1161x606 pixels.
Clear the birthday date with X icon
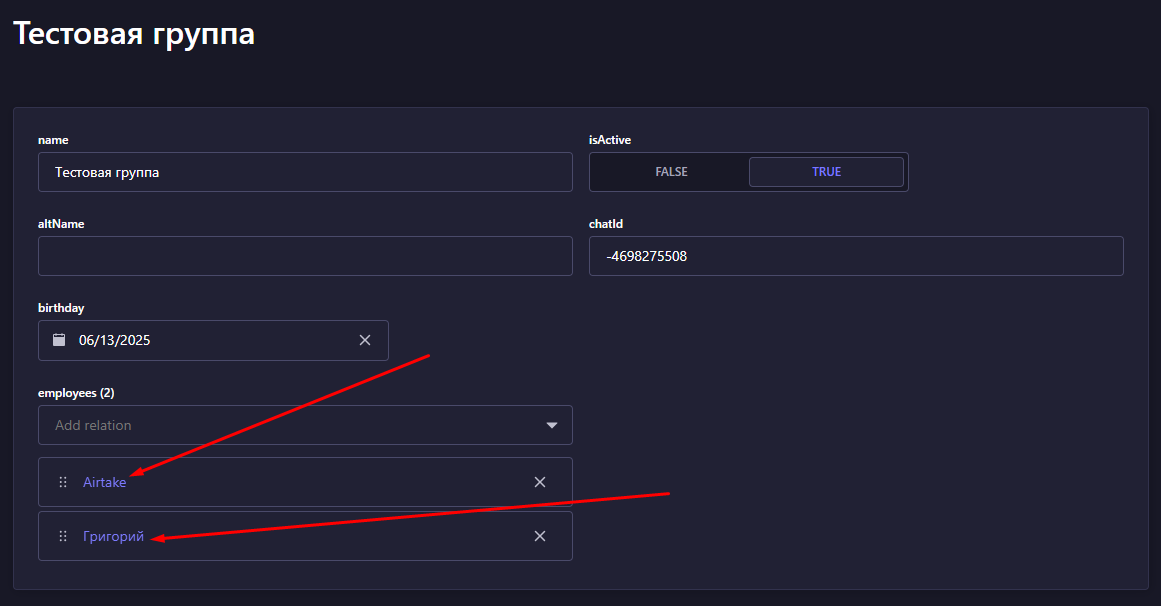(x=365, y=340)
